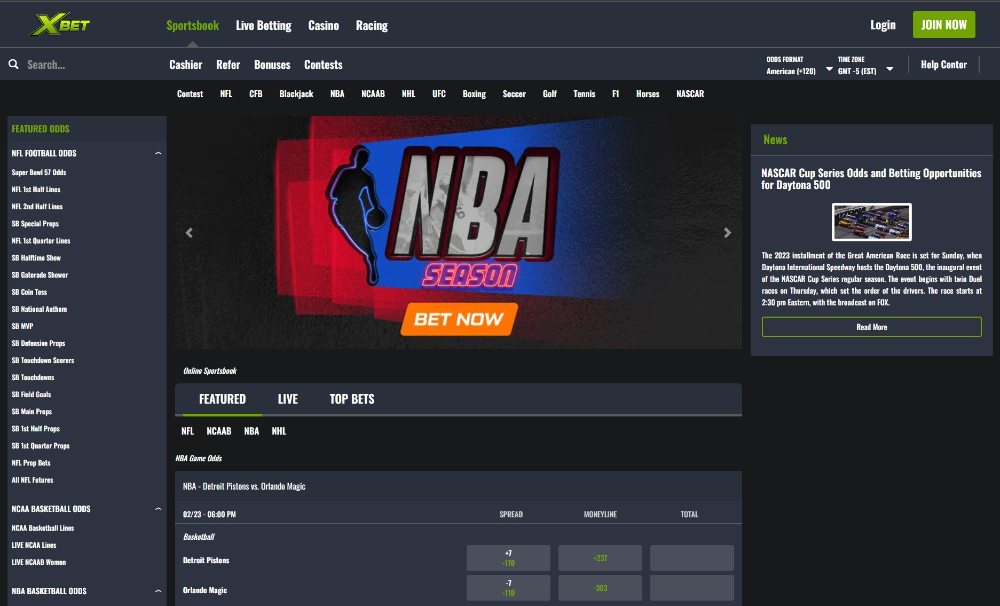Click Read More on NASCAR news
This screenshot has width=1000, height=606.
point(872,327)
